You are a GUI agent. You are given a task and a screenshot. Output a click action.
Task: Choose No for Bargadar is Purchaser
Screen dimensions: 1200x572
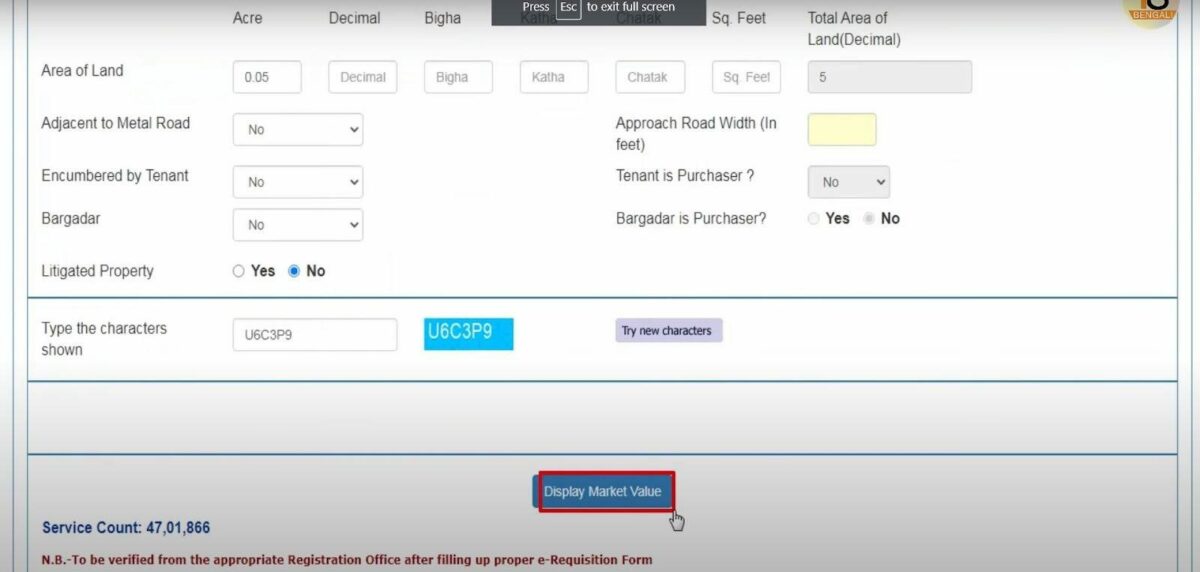(x=869, y=219)
